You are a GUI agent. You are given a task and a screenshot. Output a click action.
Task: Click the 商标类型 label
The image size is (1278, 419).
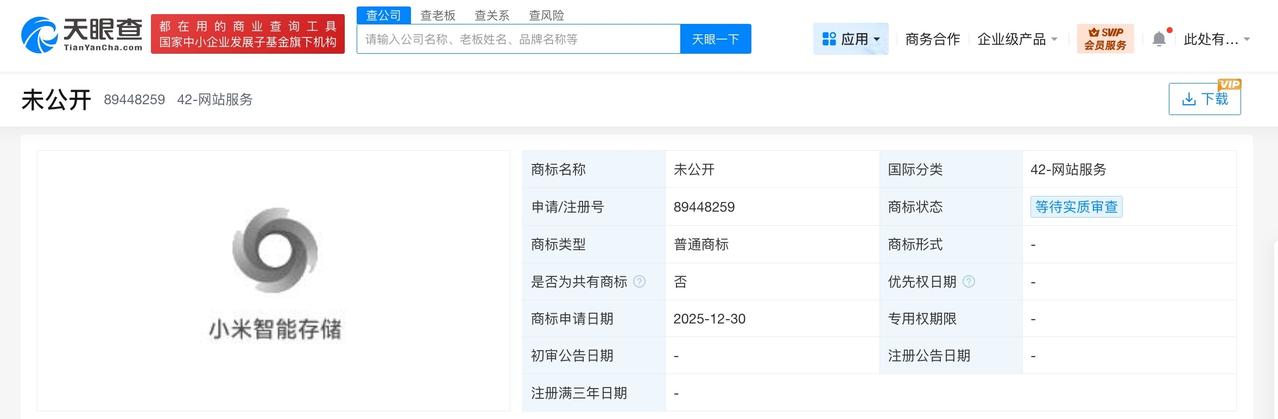(558, 244)
